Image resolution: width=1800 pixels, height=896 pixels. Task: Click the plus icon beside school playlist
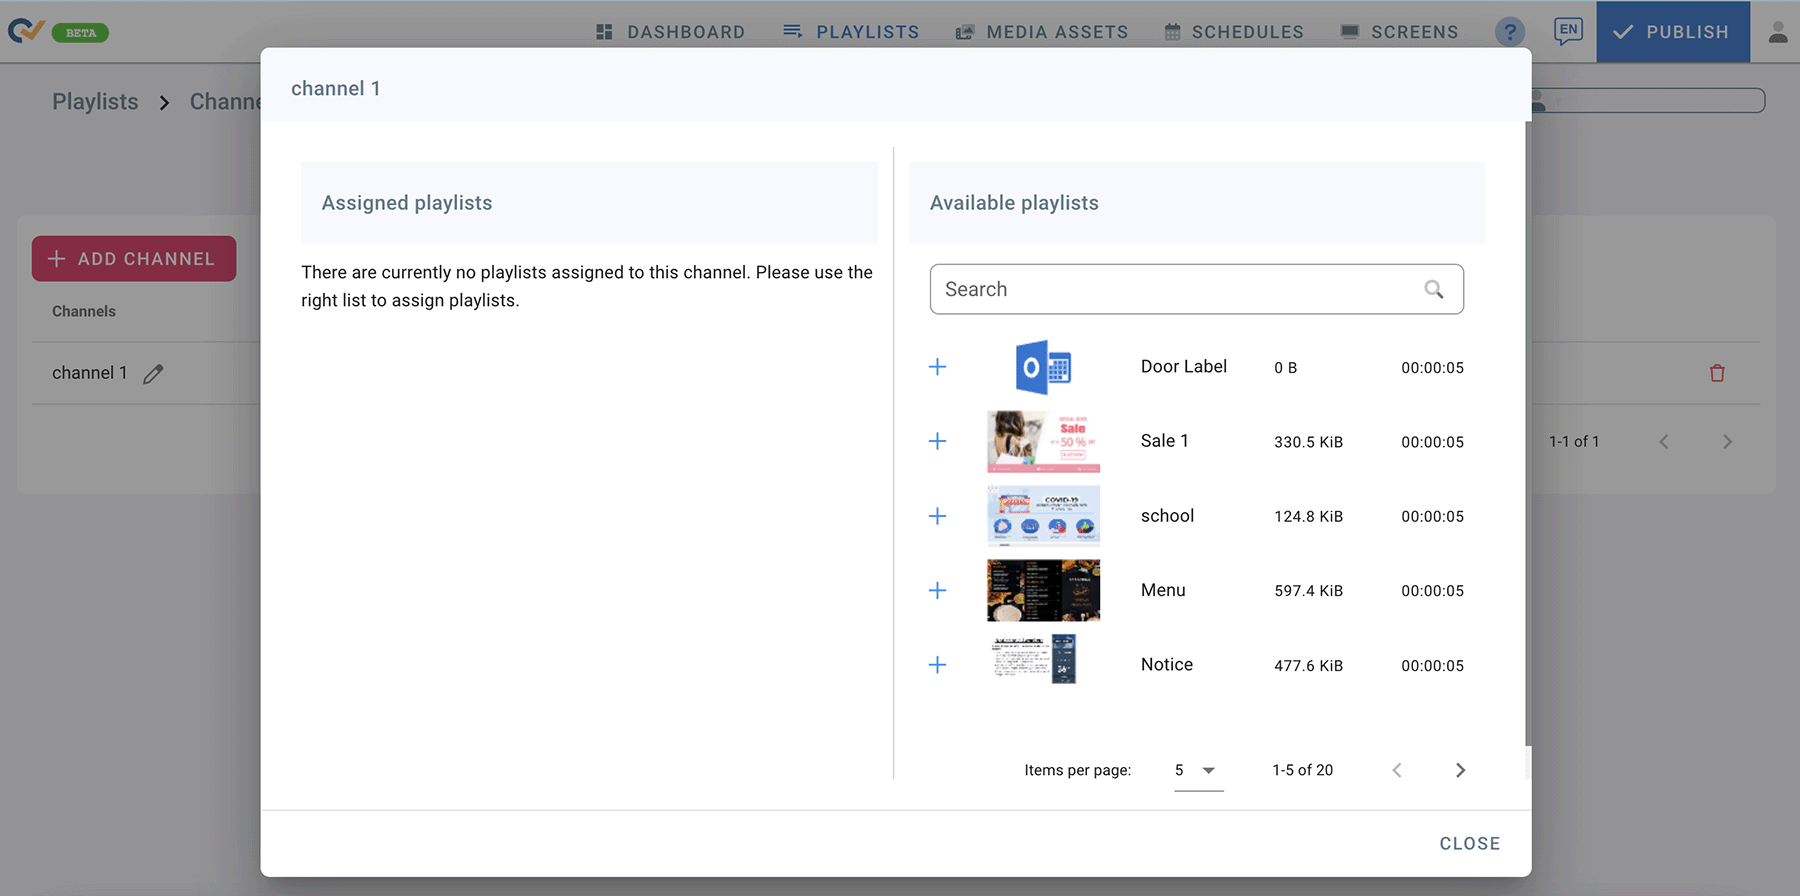pos(937,516)
